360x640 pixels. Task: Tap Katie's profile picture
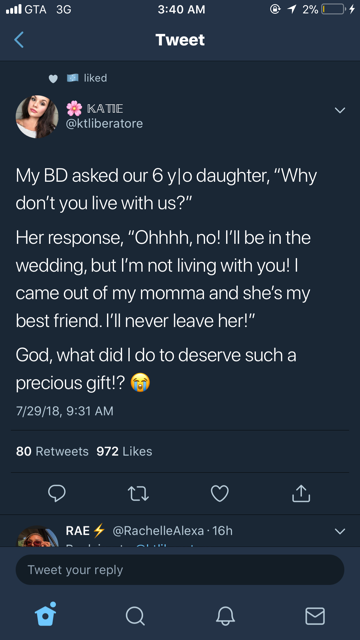pyautogui.click(x=37, y=117)
